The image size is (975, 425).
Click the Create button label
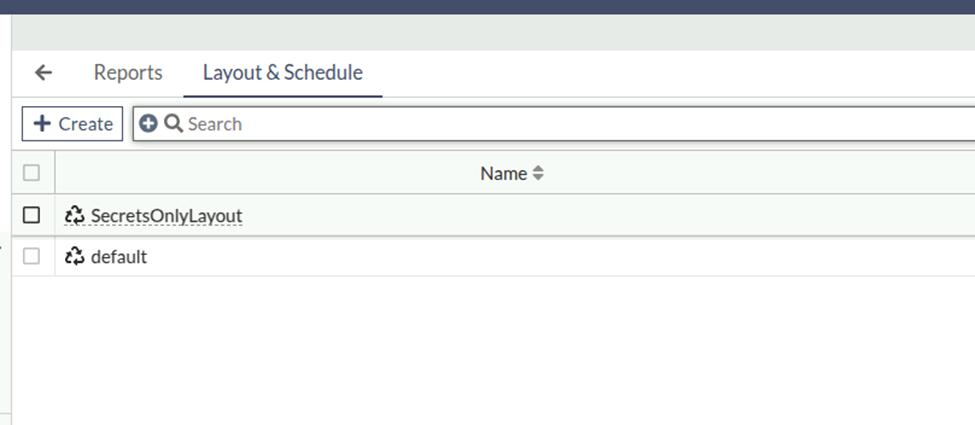86,124
